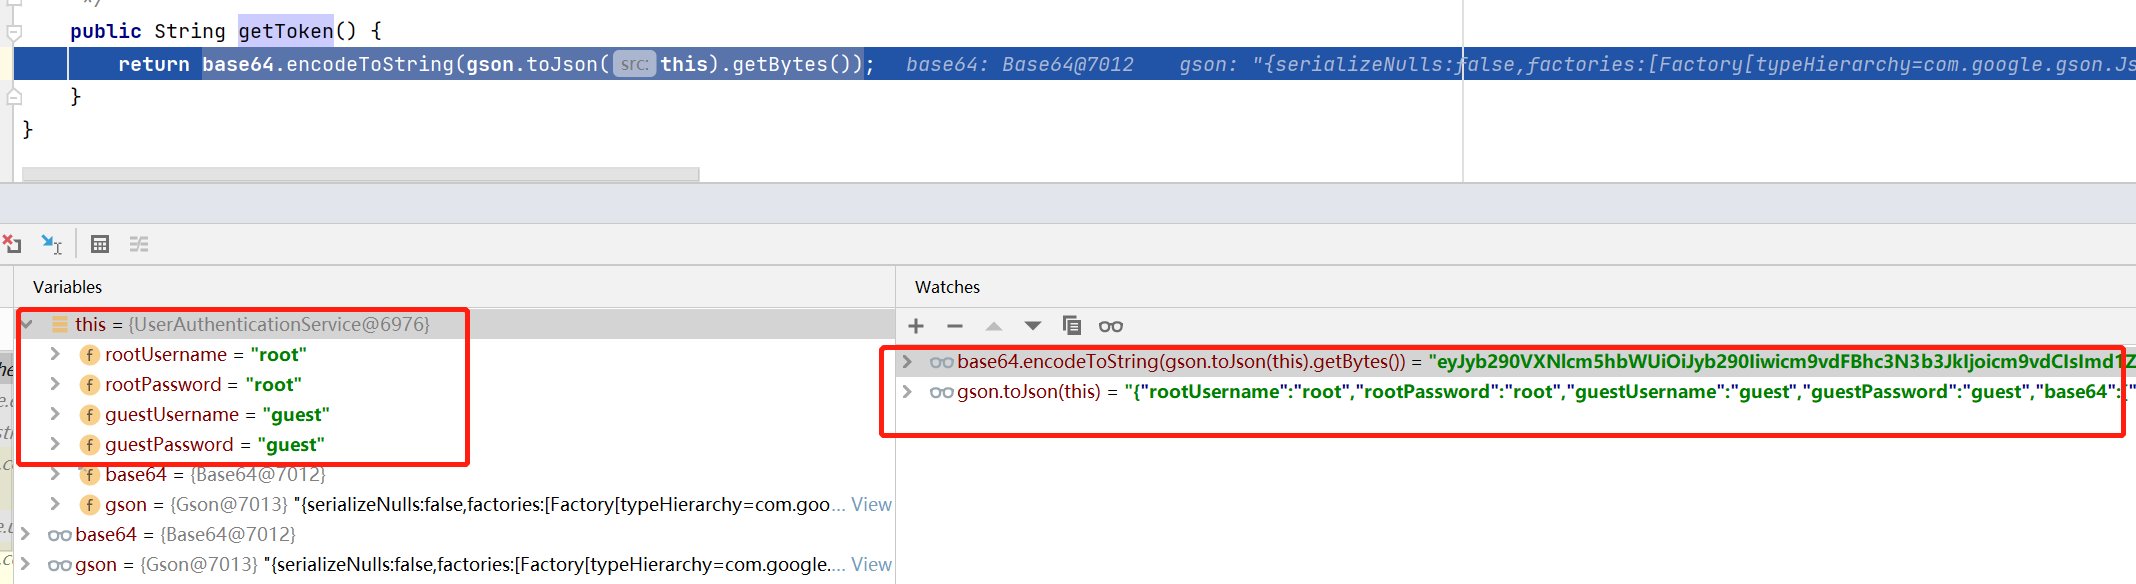The height and width of the screenshot is (584, 2136).
Task: Expand base64.encodeToString watch result
Action: click(907, 361)
